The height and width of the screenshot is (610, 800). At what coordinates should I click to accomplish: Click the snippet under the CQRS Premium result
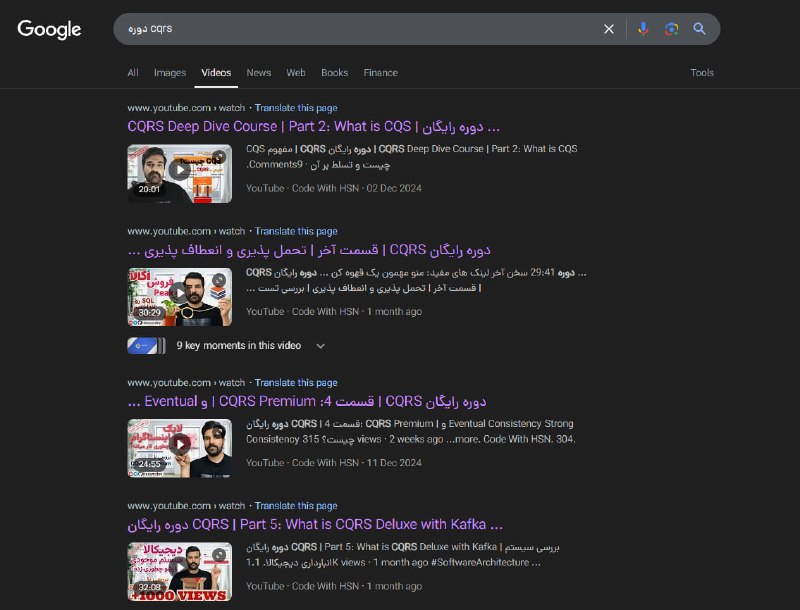pyautogui.click(x=411, y=431)
